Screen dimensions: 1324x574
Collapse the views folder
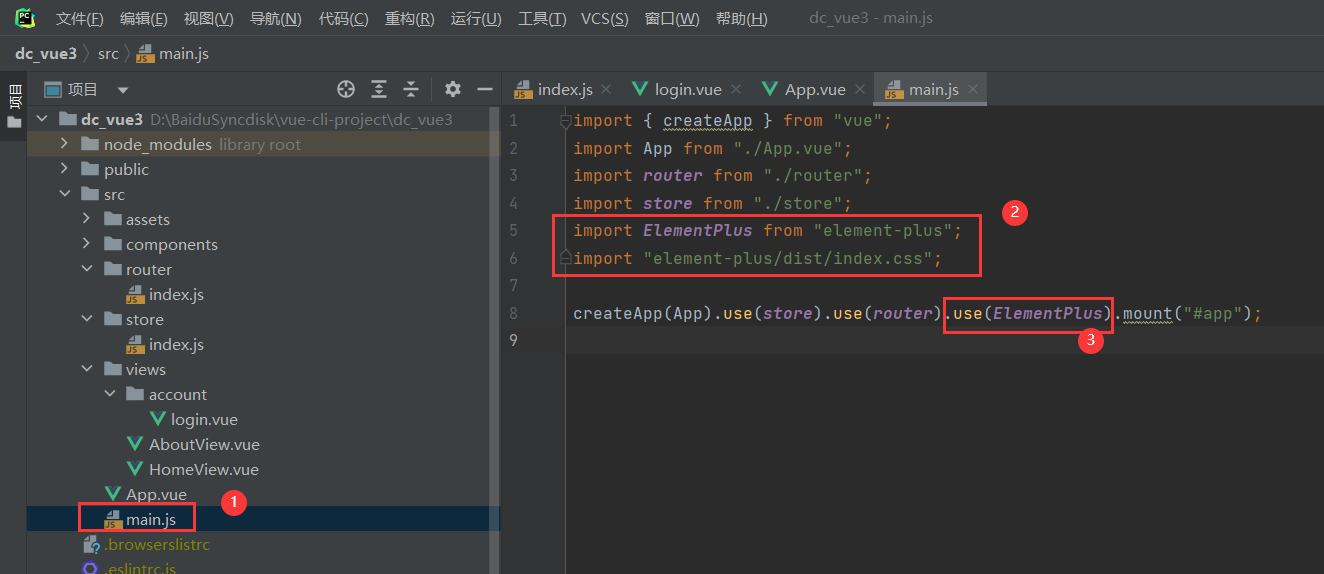tap(86, 369)
